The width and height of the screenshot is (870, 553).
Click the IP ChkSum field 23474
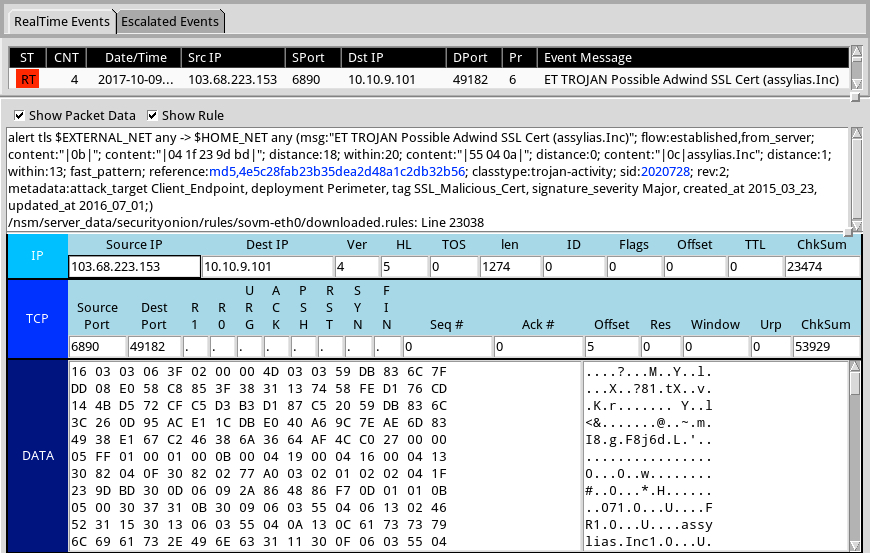tap(822, 267)
